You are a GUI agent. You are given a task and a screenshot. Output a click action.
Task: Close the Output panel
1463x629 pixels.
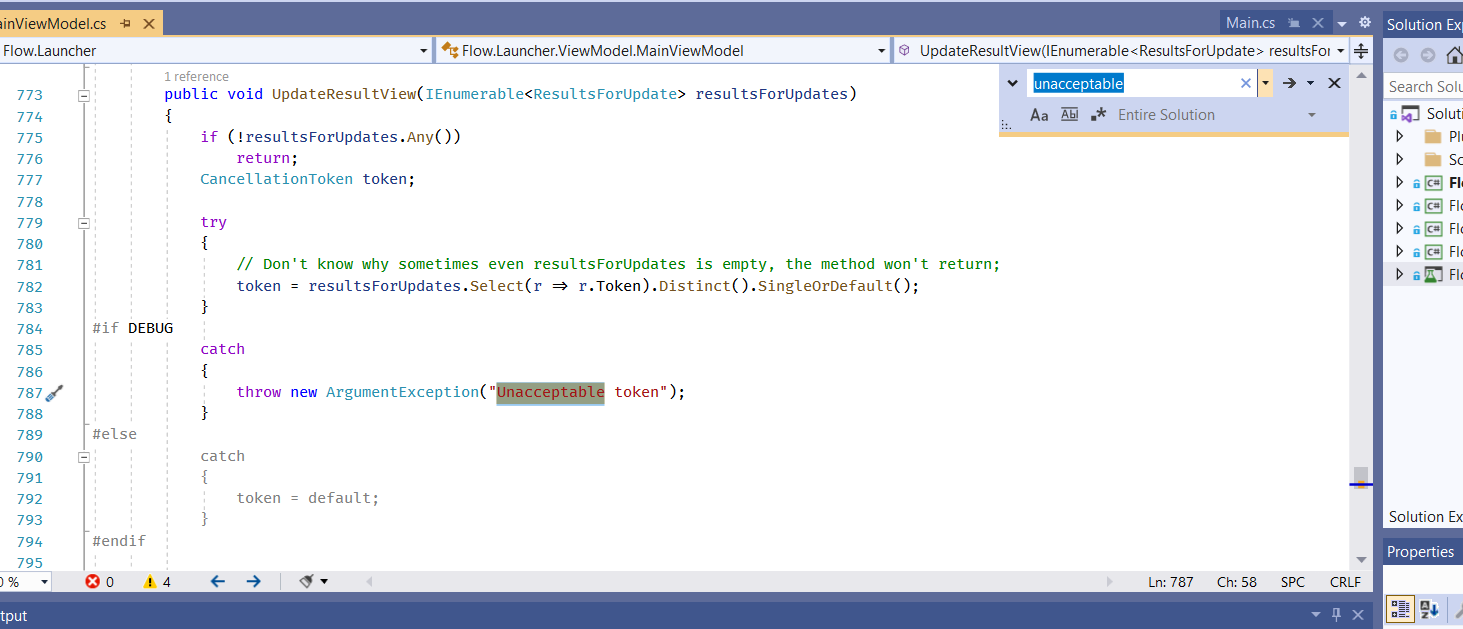tap(1357, 615)
